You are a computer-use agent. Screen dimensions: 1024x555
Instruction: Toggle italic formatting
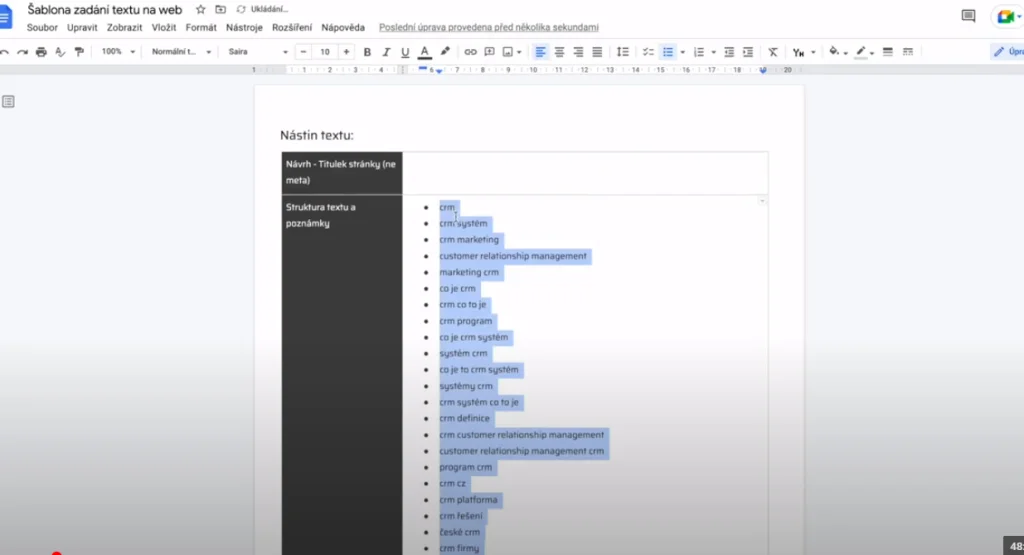(x=386, y=52)
